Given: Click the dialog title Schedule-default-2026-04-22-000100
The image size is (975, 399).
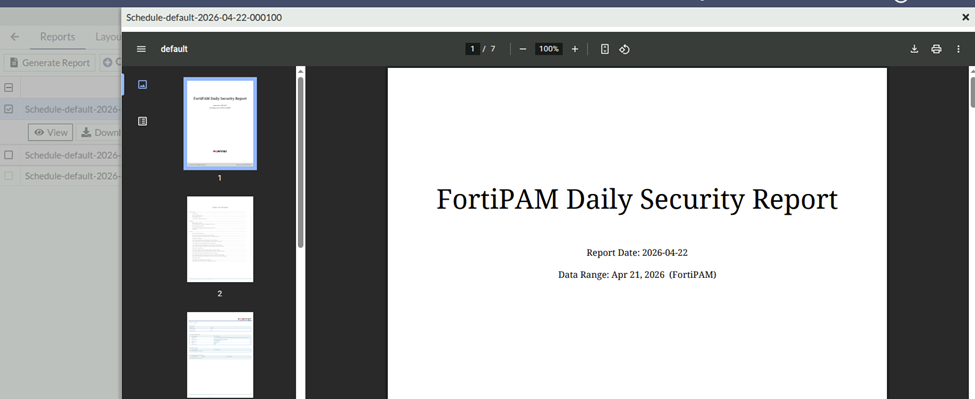Looking at the screenshot, I should tap(204, 17).
